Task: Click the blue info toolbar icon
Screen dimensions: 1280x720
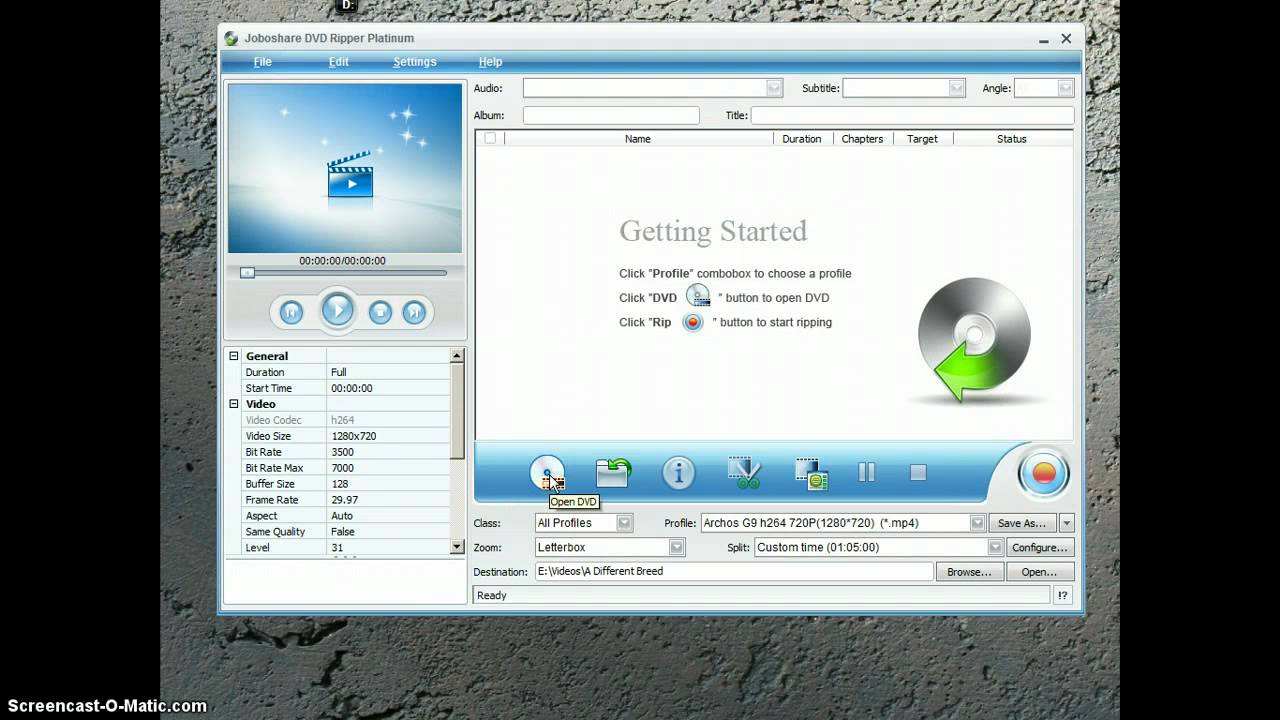Action: tap(678, 473)
